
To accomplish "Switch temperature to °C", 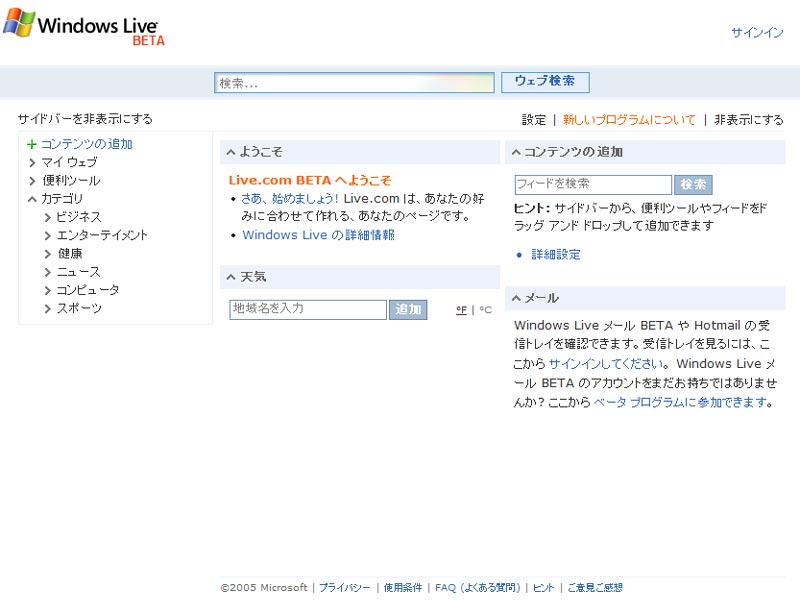I will point(486,310).
